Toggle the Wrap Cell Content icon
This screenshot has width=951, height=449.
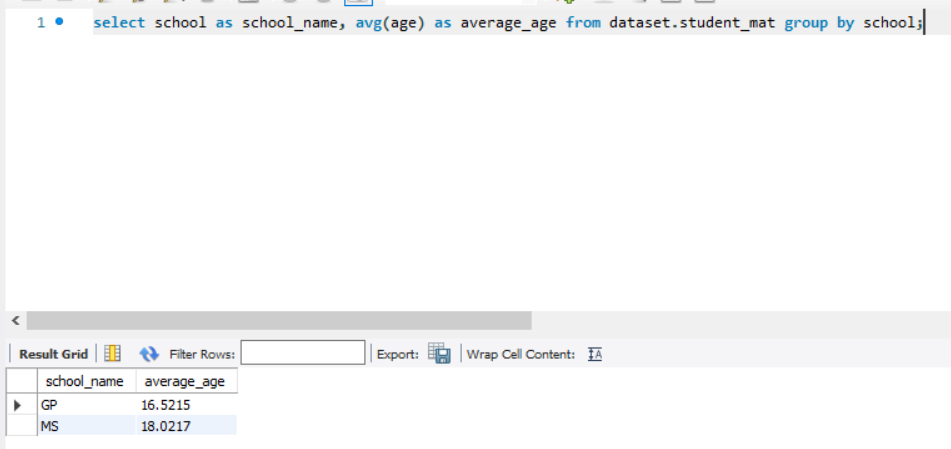[594, 354]
